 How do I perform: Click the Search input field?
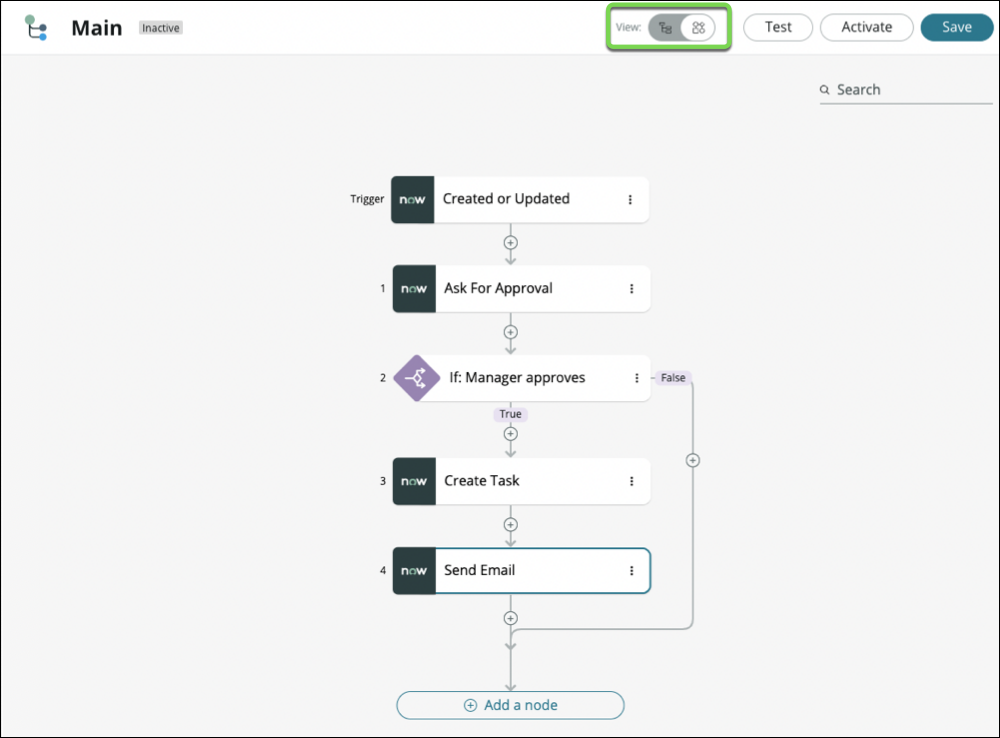[x=910, y=89]
